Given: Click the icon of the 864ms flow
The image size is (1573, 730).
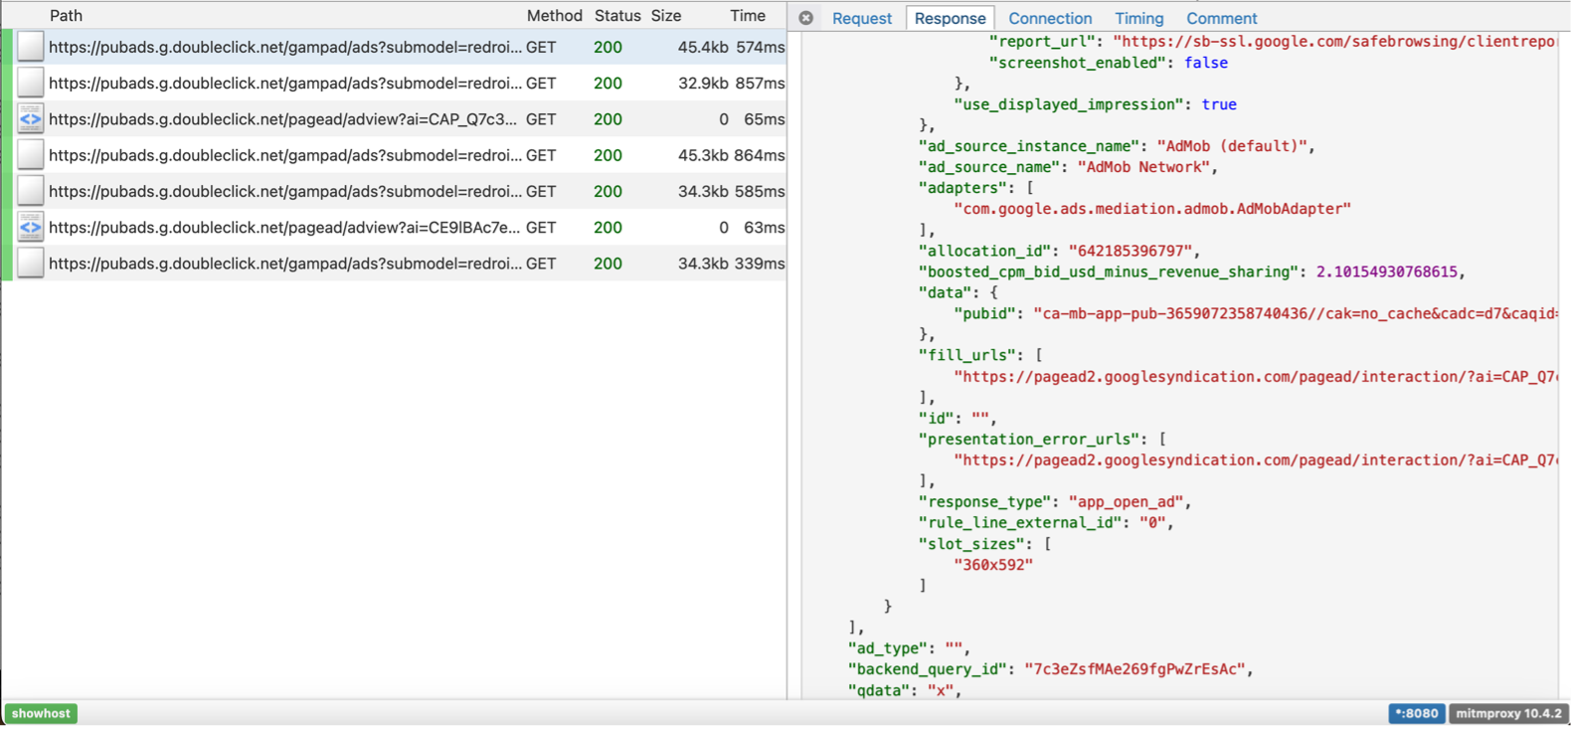Looking at the screenshot, I should point(31,155).
